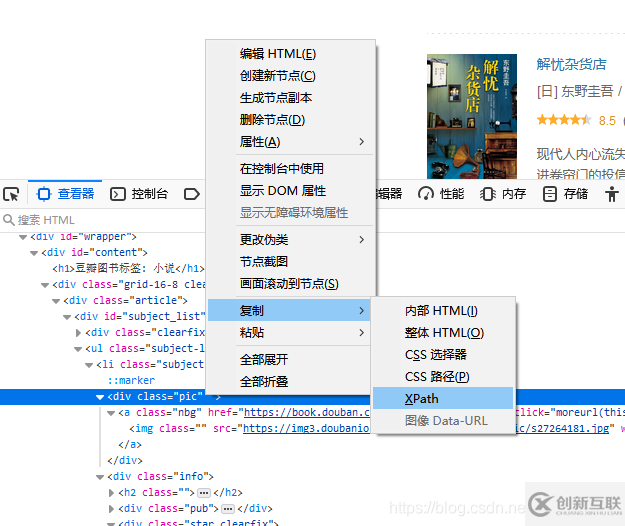Collapse the div id="wrapper" node

[x=23, y=237]
